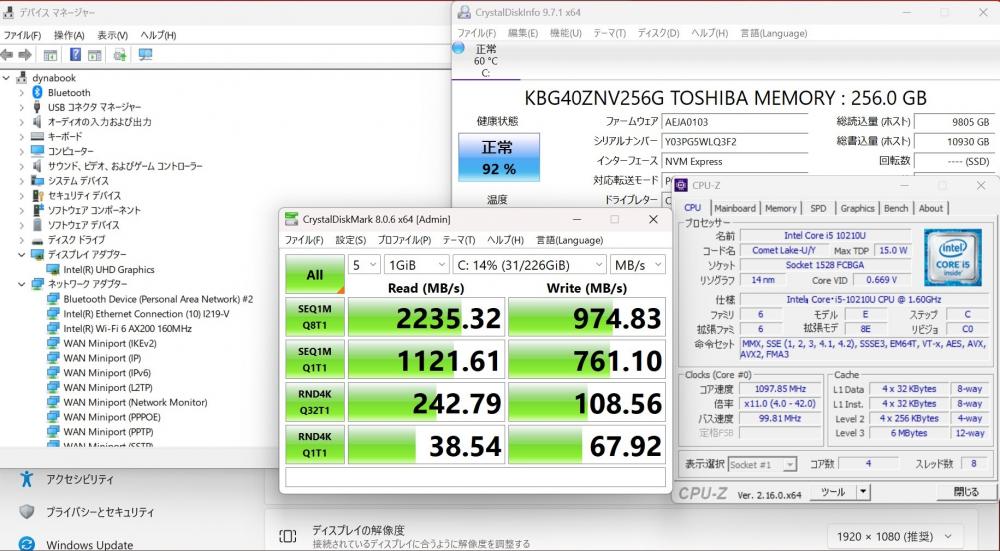This screenshot has height=551, width=1000.
Task: Click the blue help icon in Device Manager toolbar
Action: (x=75, y=55)
